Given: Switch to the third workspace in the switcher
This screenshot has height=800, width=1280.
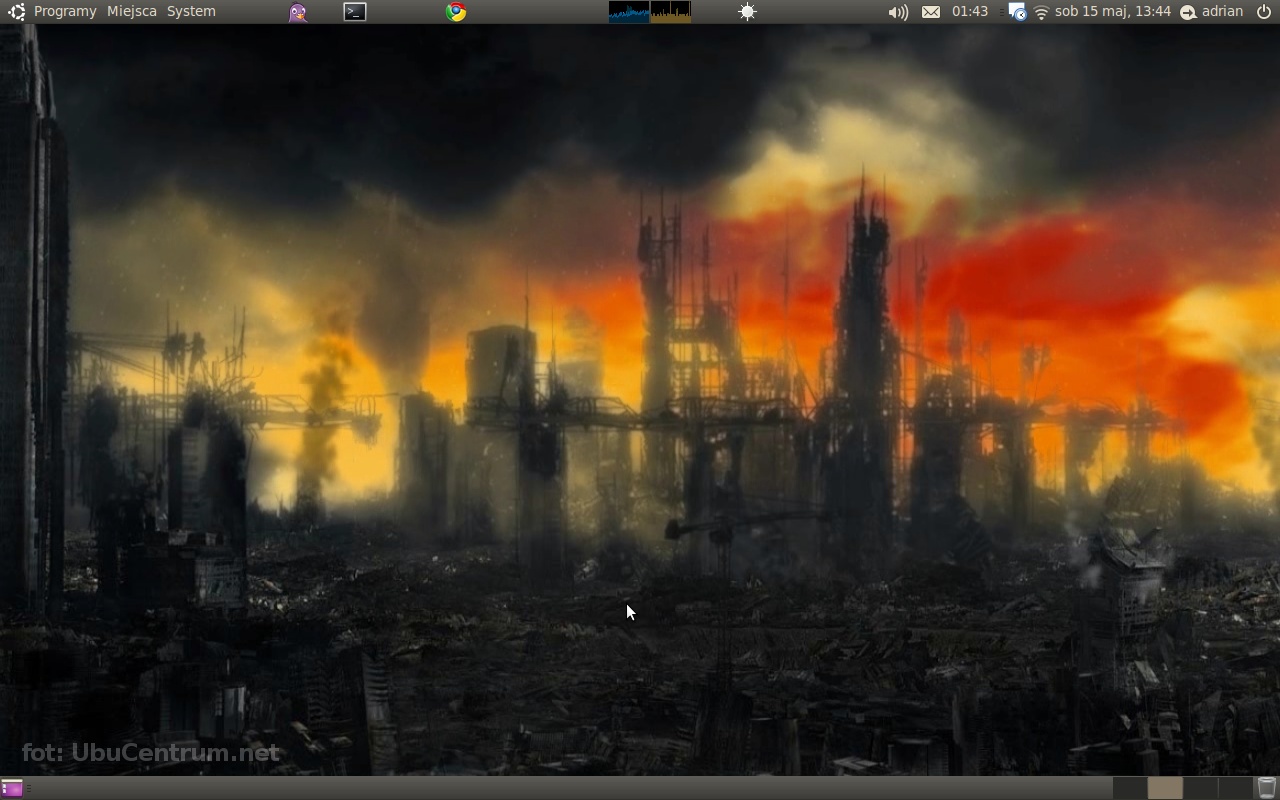Looking at the screenshot, I should (x=1200, y=788).
